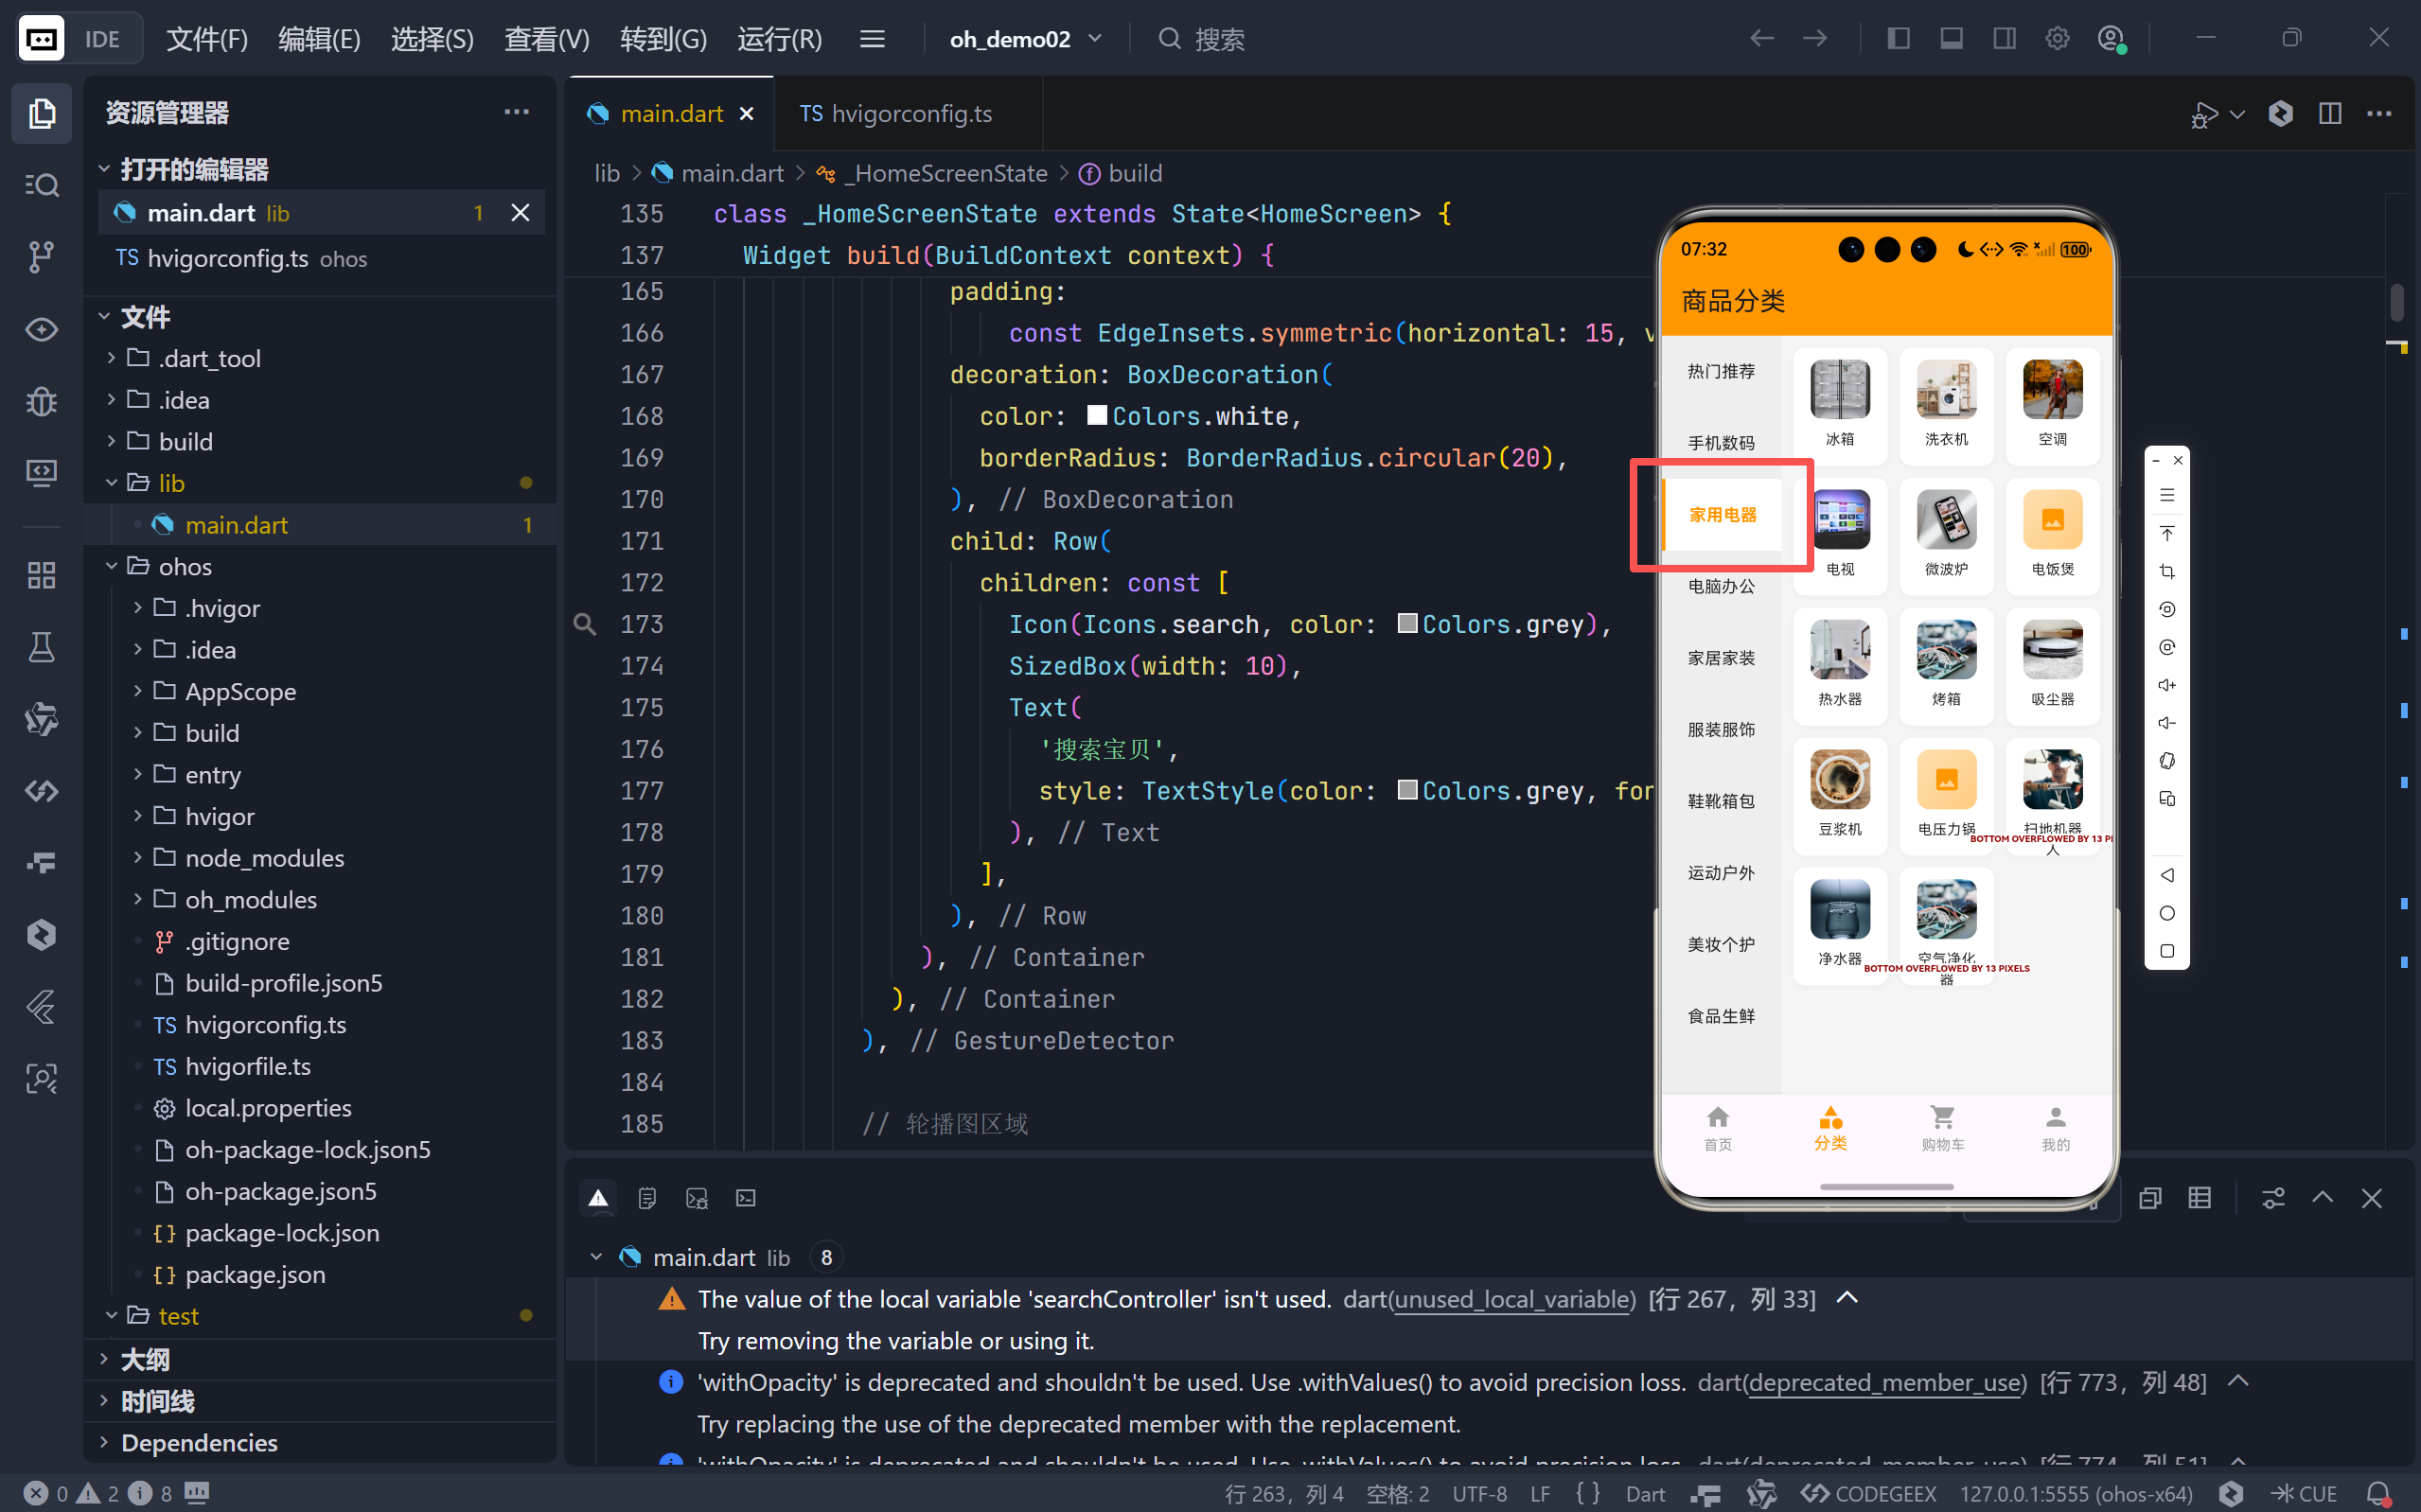Open Extensions view in activity bar
The width and height of the screenshot is (2421, 1512).
pos(41,575)
